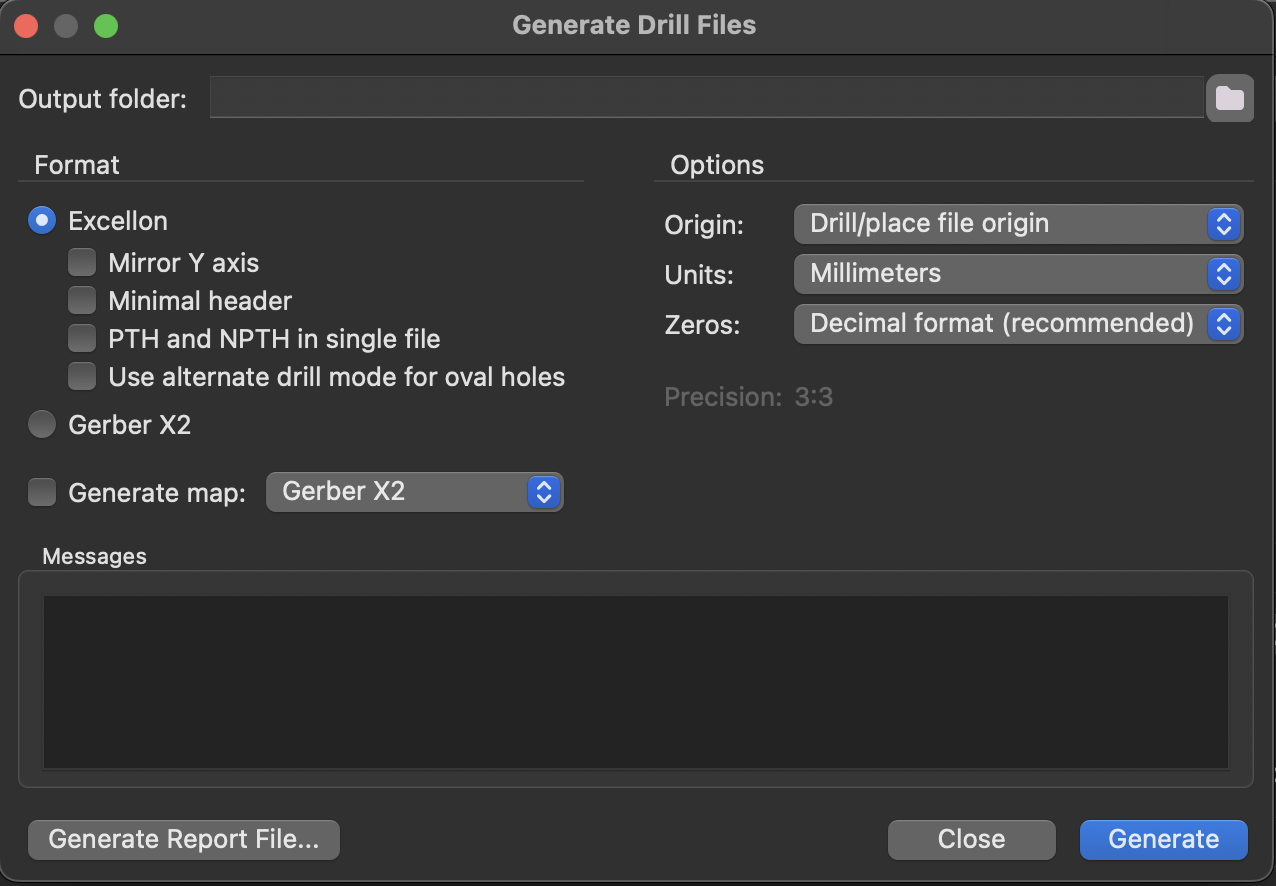Screen dimensions: 1276x886
Task: Click the folder browse icon
Action: [1229, 98]
